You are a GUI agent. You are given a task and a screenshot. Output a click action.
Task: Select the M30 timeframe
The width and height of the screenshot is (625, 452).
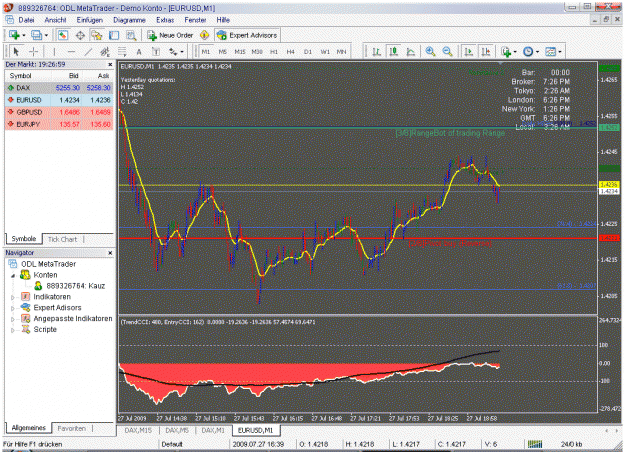pos(257,51)
